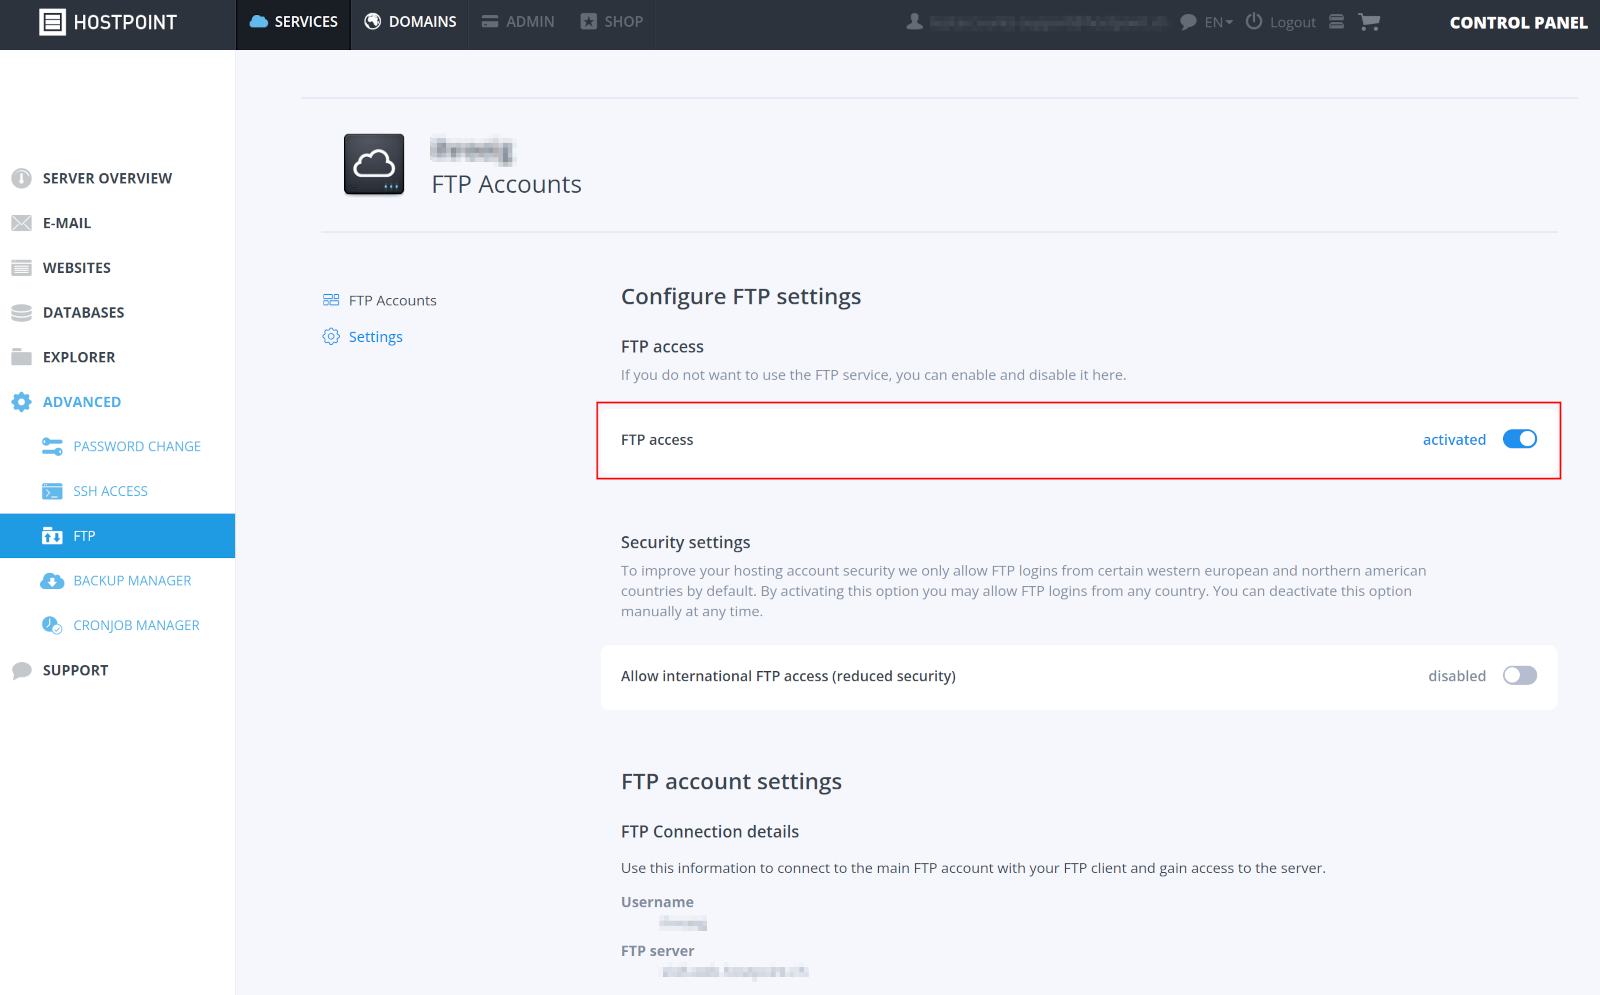Click the large cloud server icon
1600x995 pixels.
tap(374, 164)
